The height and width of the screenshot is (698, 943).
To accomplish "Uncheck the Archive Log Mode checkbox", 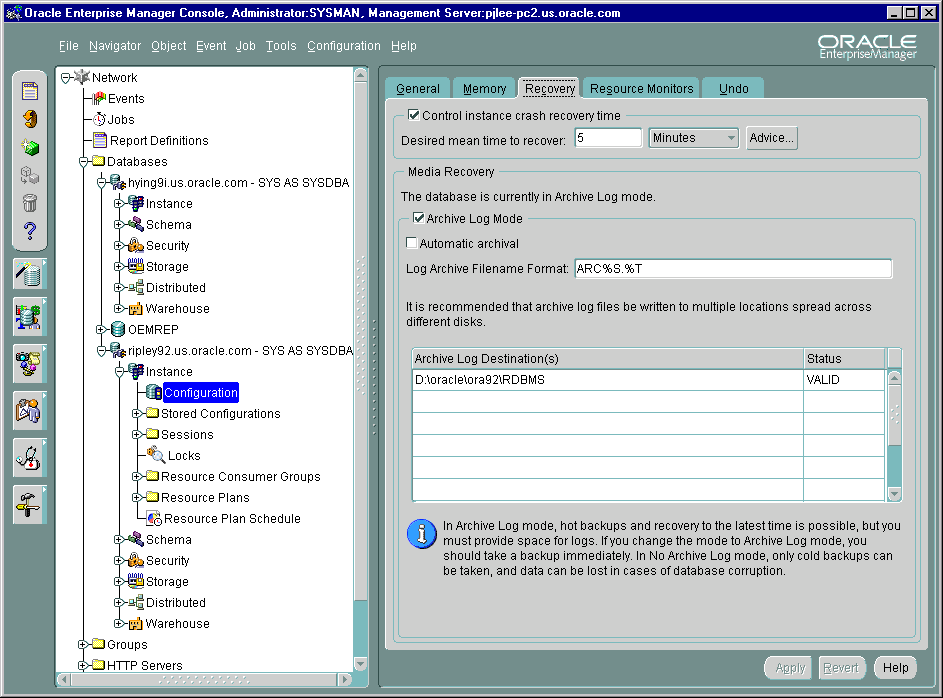I will click(x=418, y=218).
